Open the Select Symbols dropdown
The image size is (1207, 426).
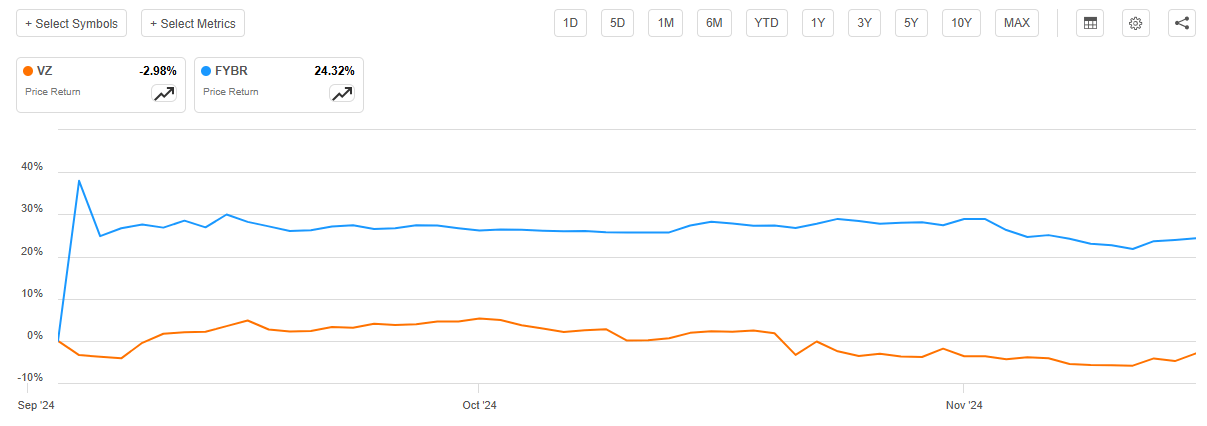[71, 23]
